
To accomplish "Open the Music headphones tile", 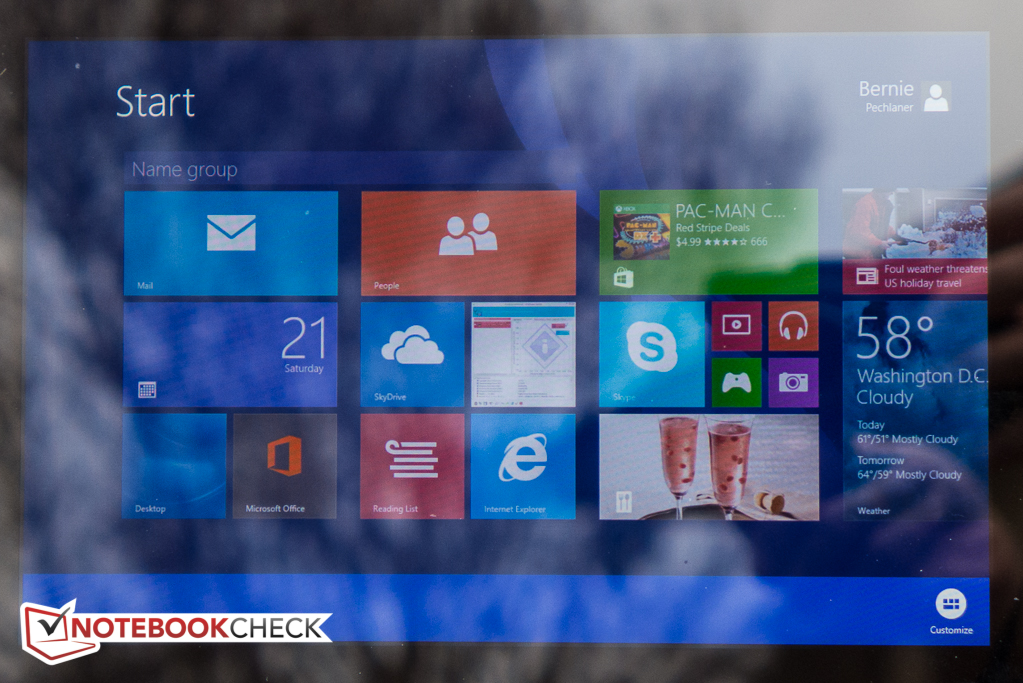I will 793,326.
